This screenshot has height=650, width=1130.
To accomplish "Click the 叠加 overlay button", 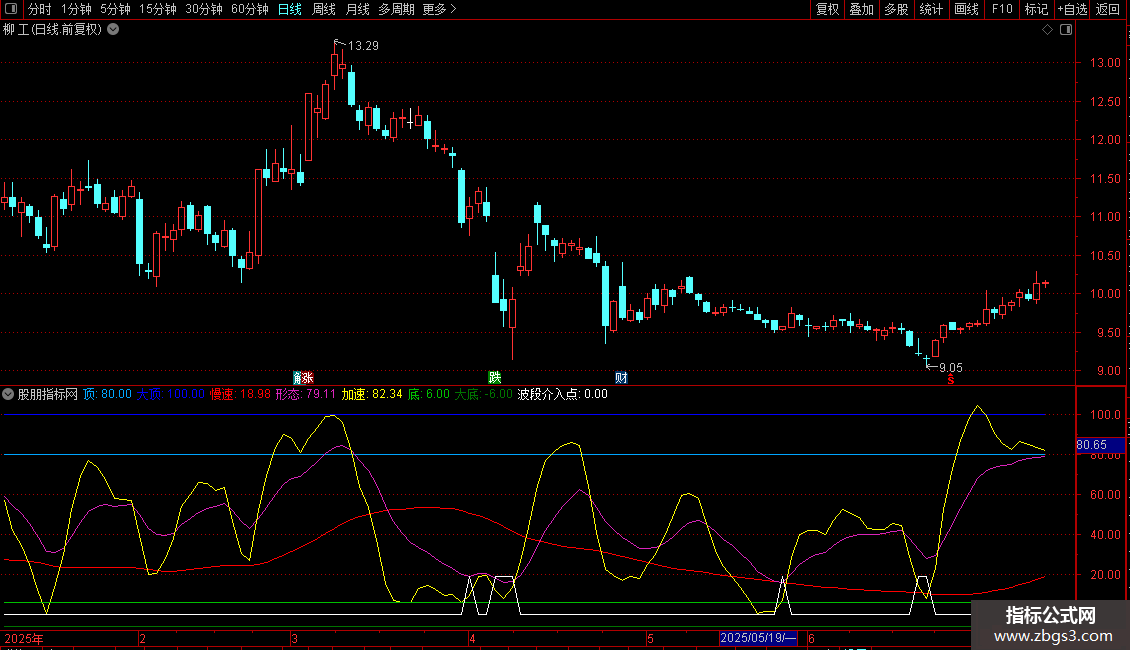I will (861, 9).
